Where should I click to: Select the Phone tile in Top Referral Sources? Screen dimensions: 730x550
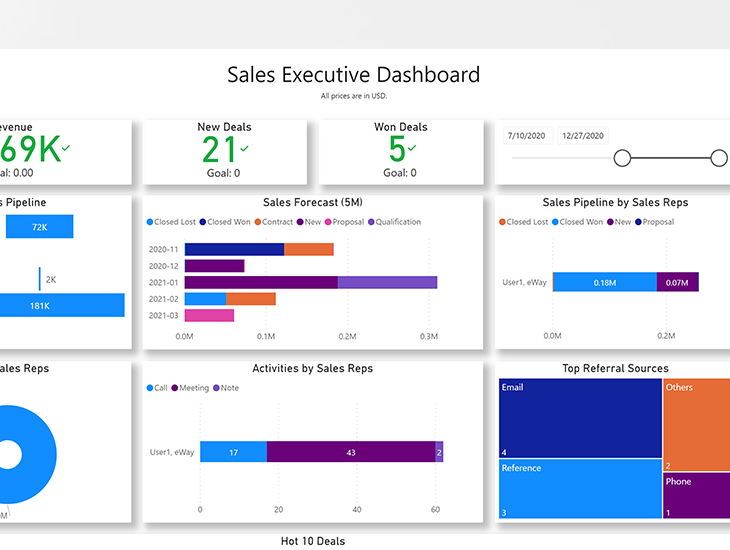tap(696, 495)
